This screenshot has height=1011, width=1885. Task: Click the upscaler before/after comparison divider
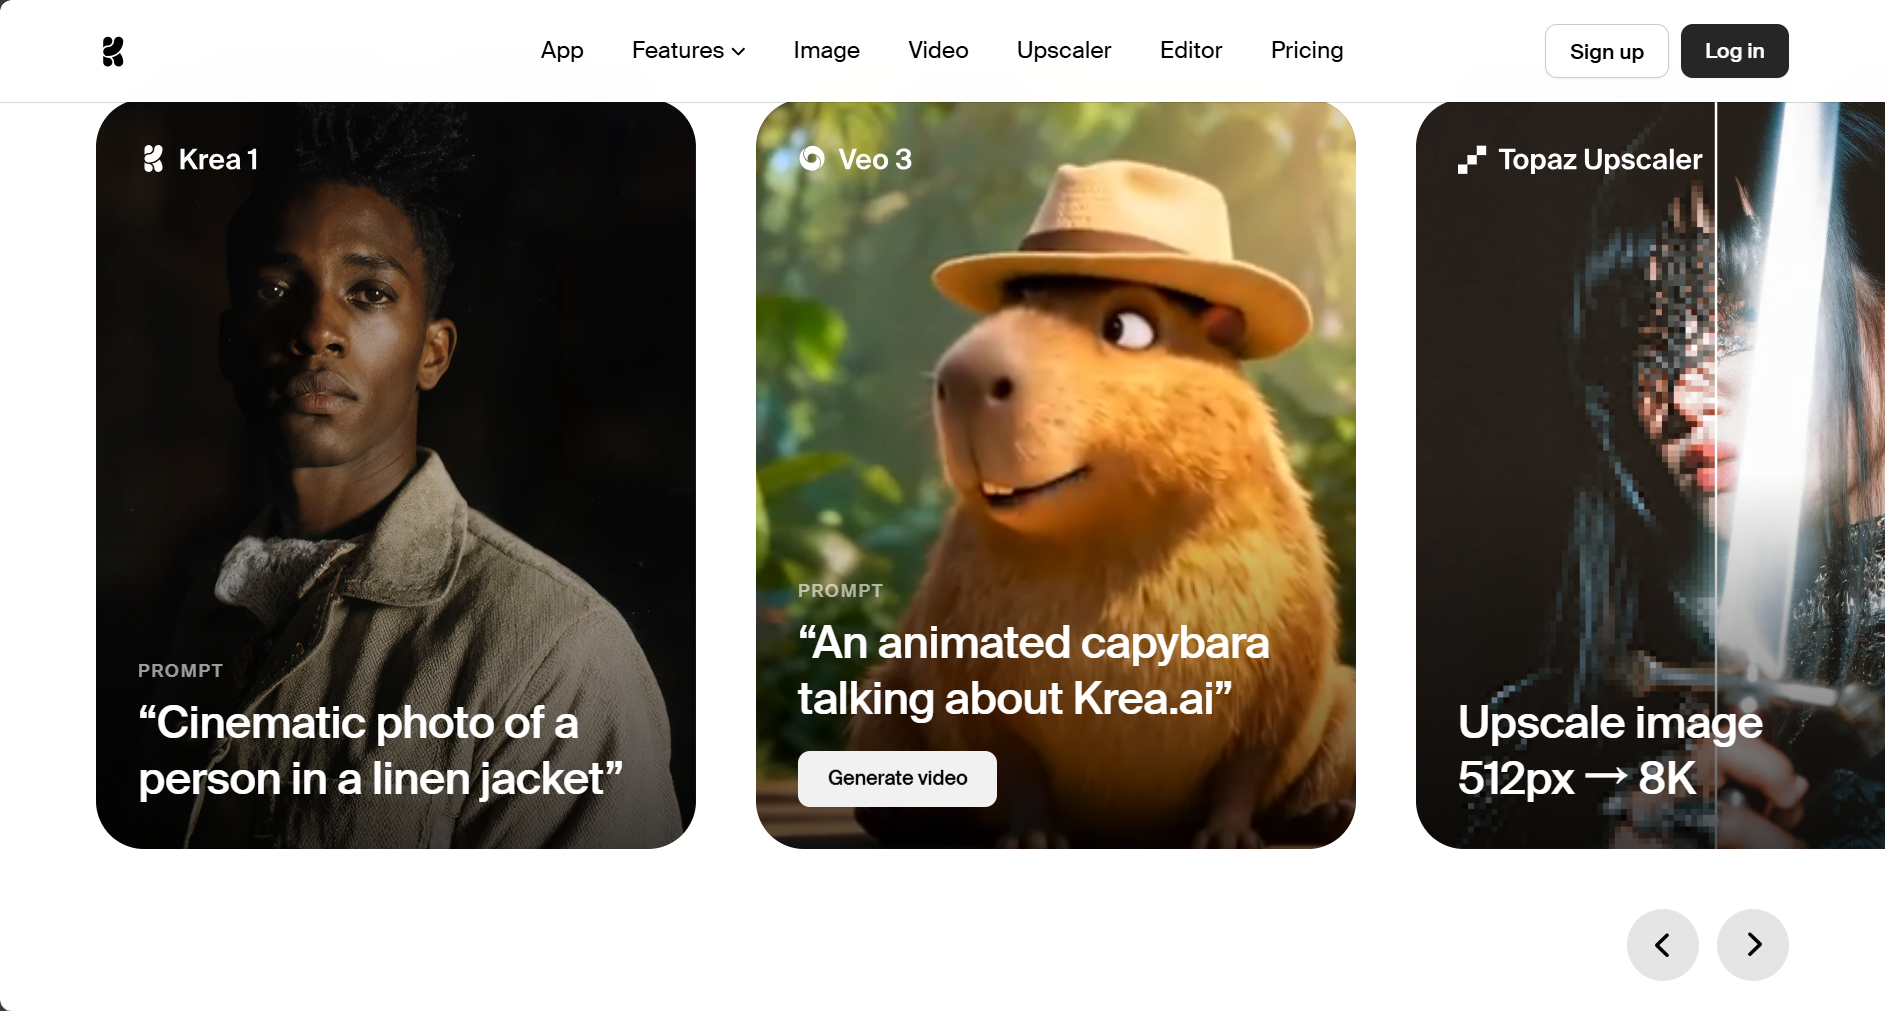click(x=1716, y=475)
